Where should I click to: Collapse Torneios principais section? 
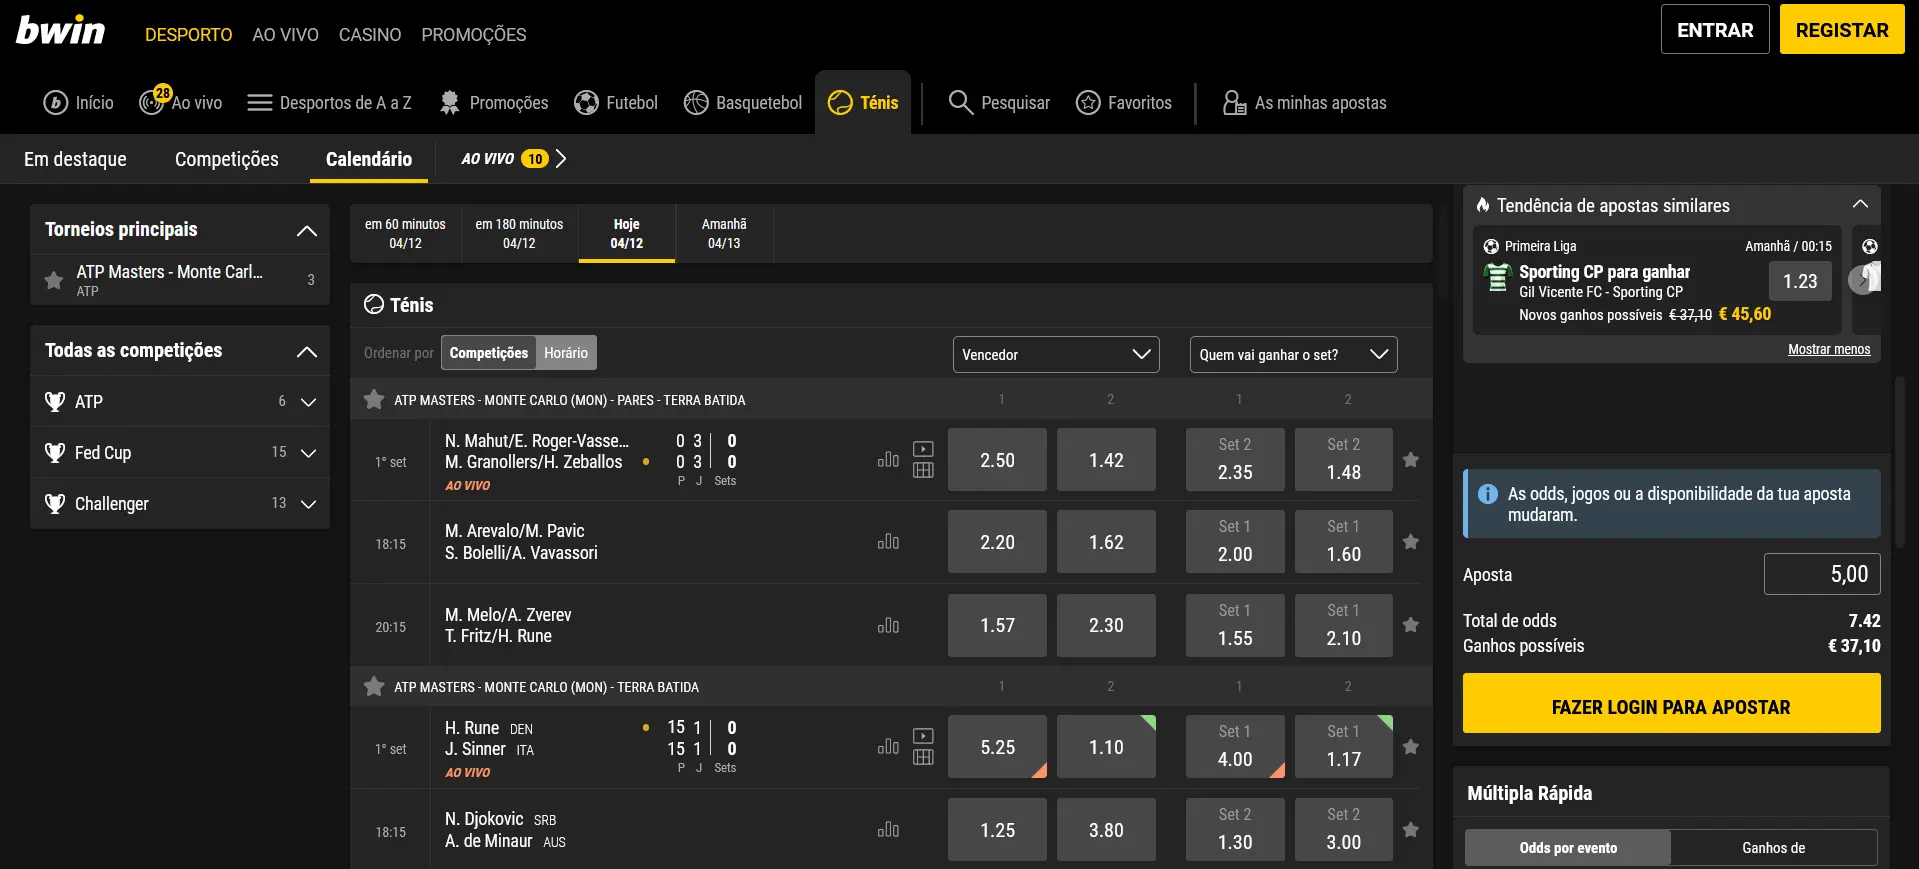click(307, 231)
